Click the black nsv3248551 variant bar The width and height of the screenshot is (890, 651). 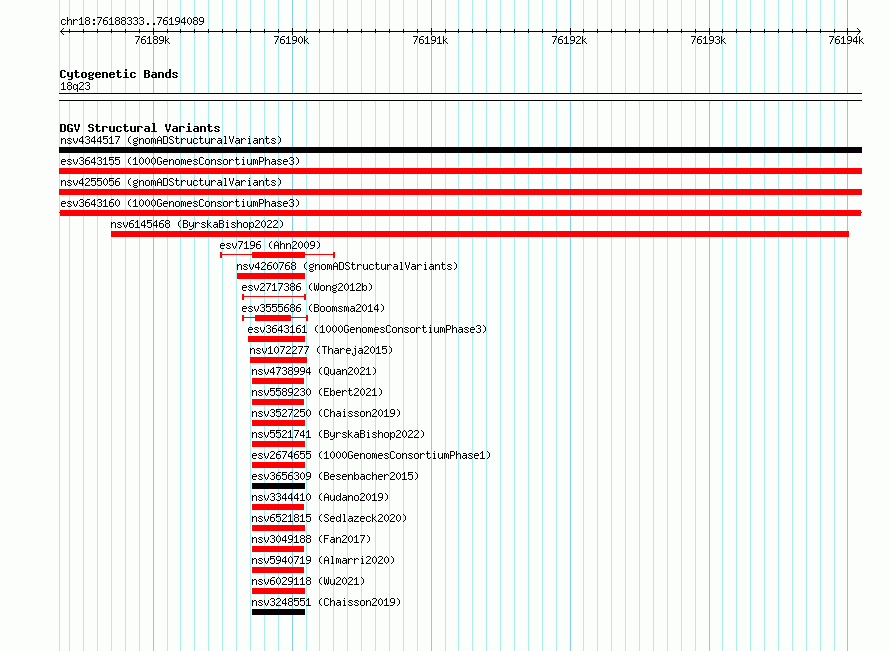click(279, 612)
